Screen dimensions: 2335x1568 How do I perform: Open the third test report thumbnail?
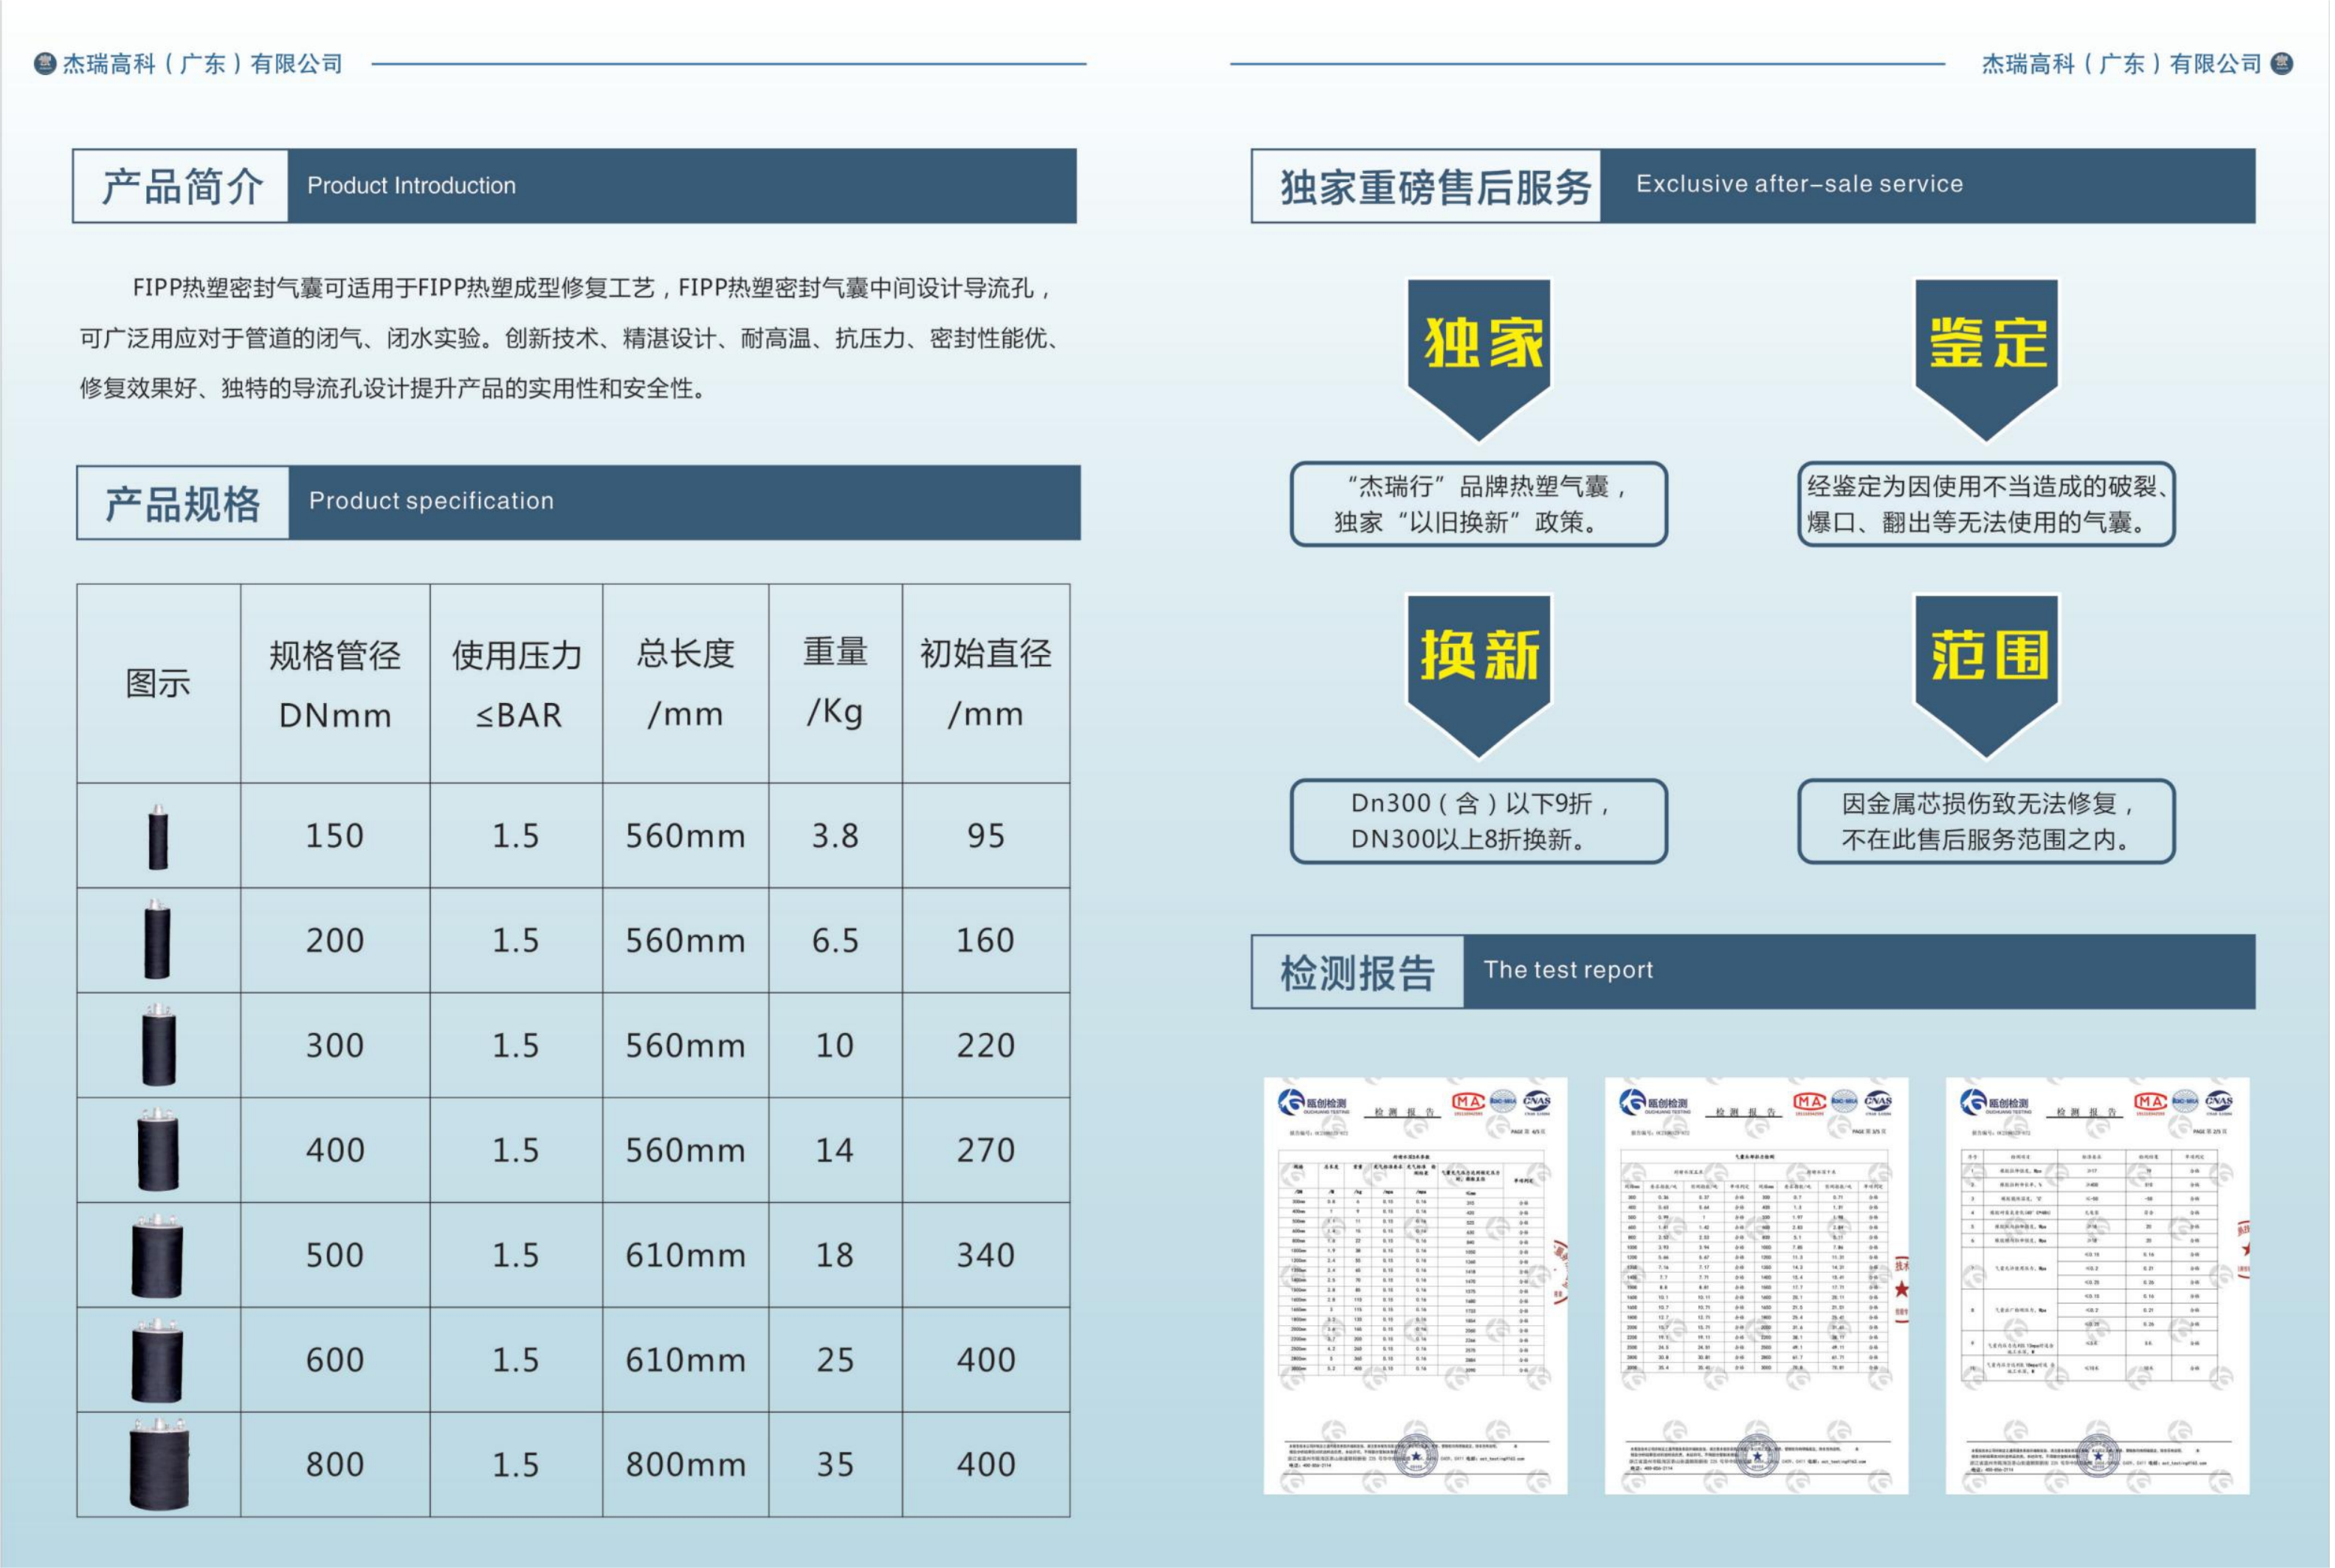(x=2100, y=1286)
